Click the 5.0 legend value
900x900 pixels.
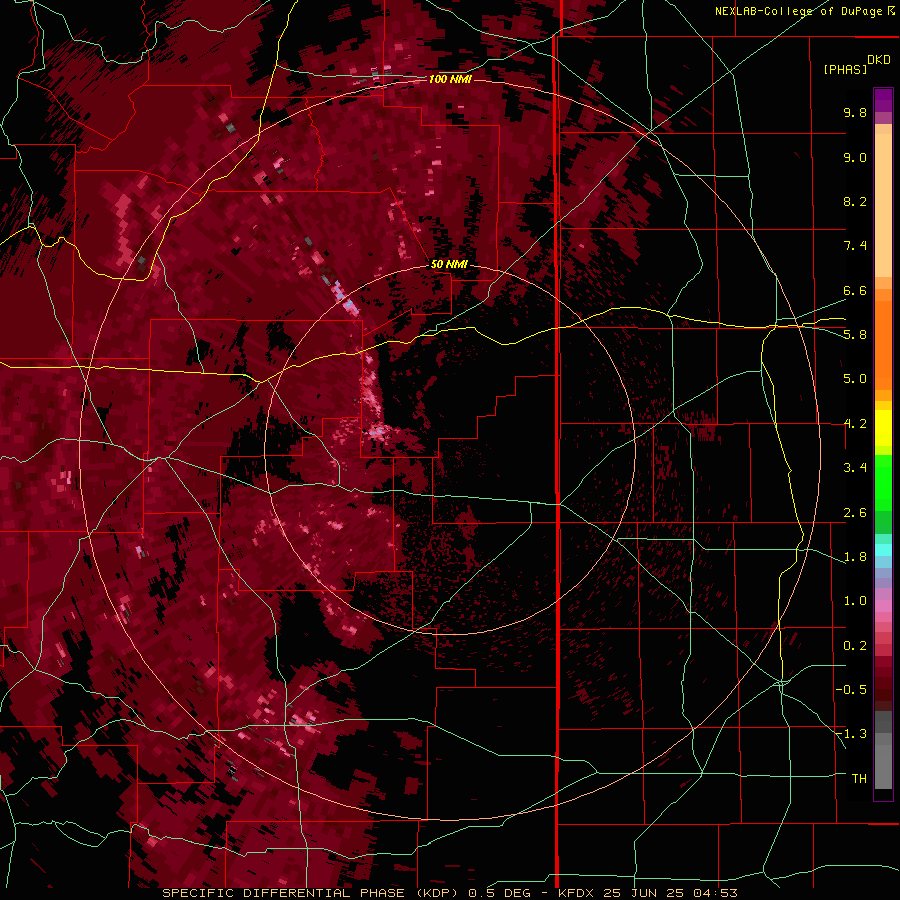tap(855, 379)
